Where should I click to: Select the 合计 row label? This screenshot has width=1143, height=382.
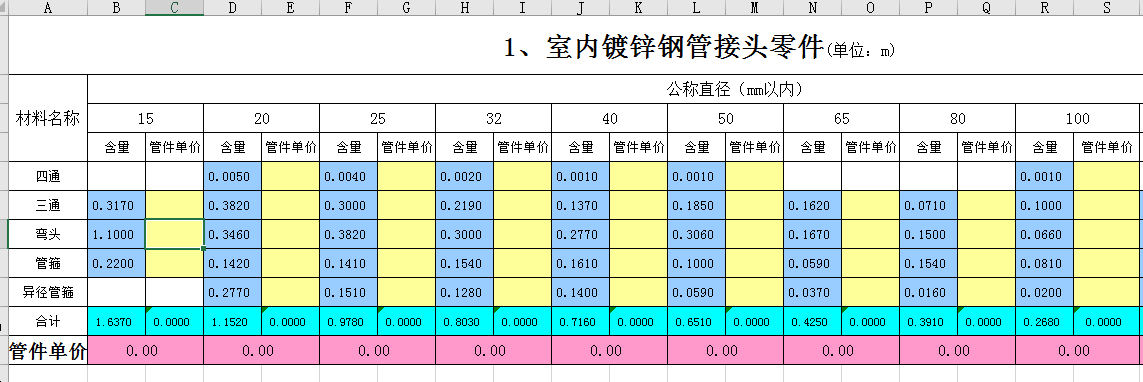[47, 321]
